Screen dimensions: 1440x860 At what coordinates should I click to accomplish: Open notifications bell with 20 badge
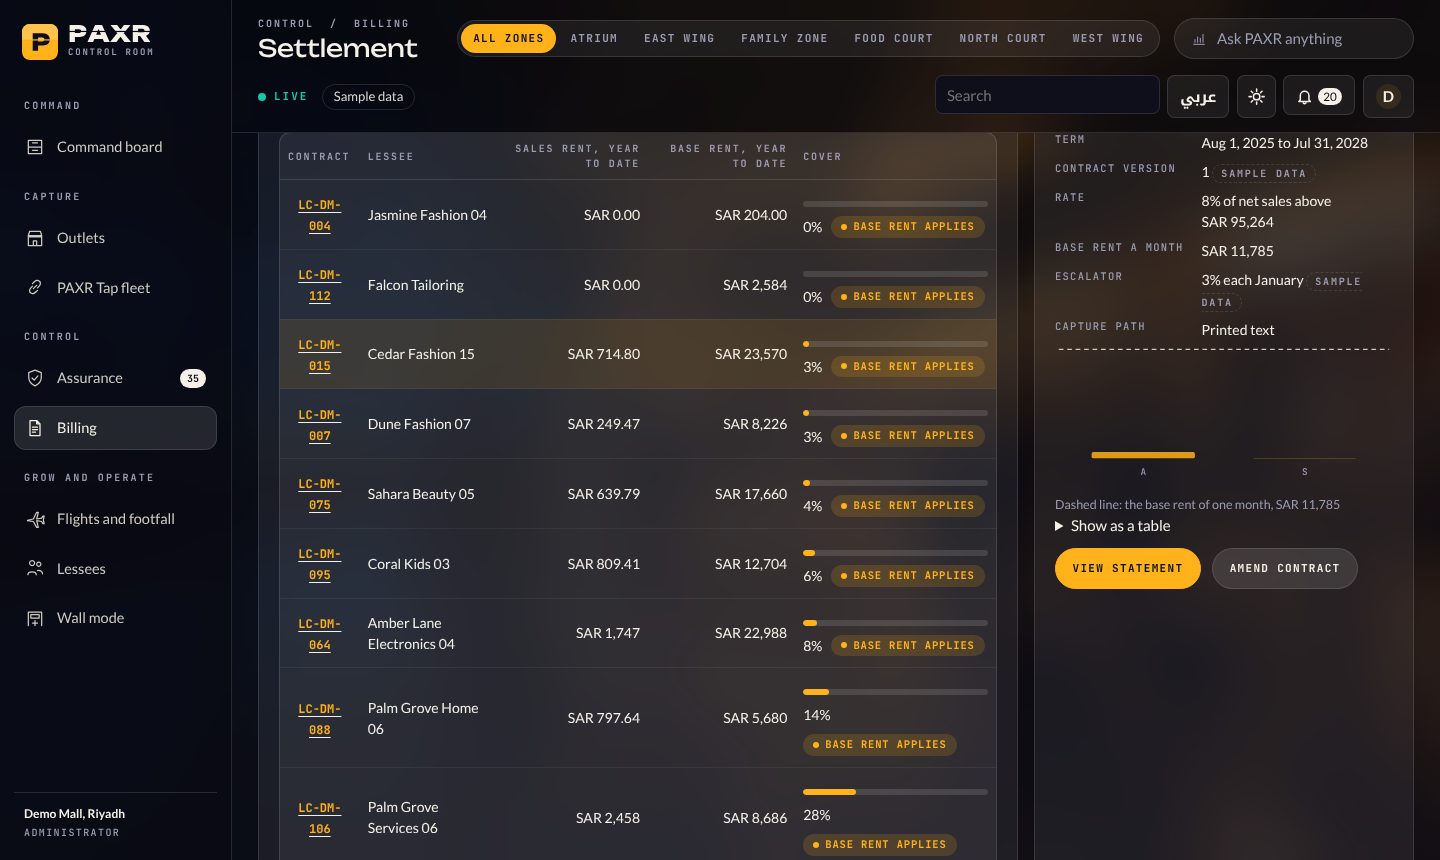pos(1319,97)
